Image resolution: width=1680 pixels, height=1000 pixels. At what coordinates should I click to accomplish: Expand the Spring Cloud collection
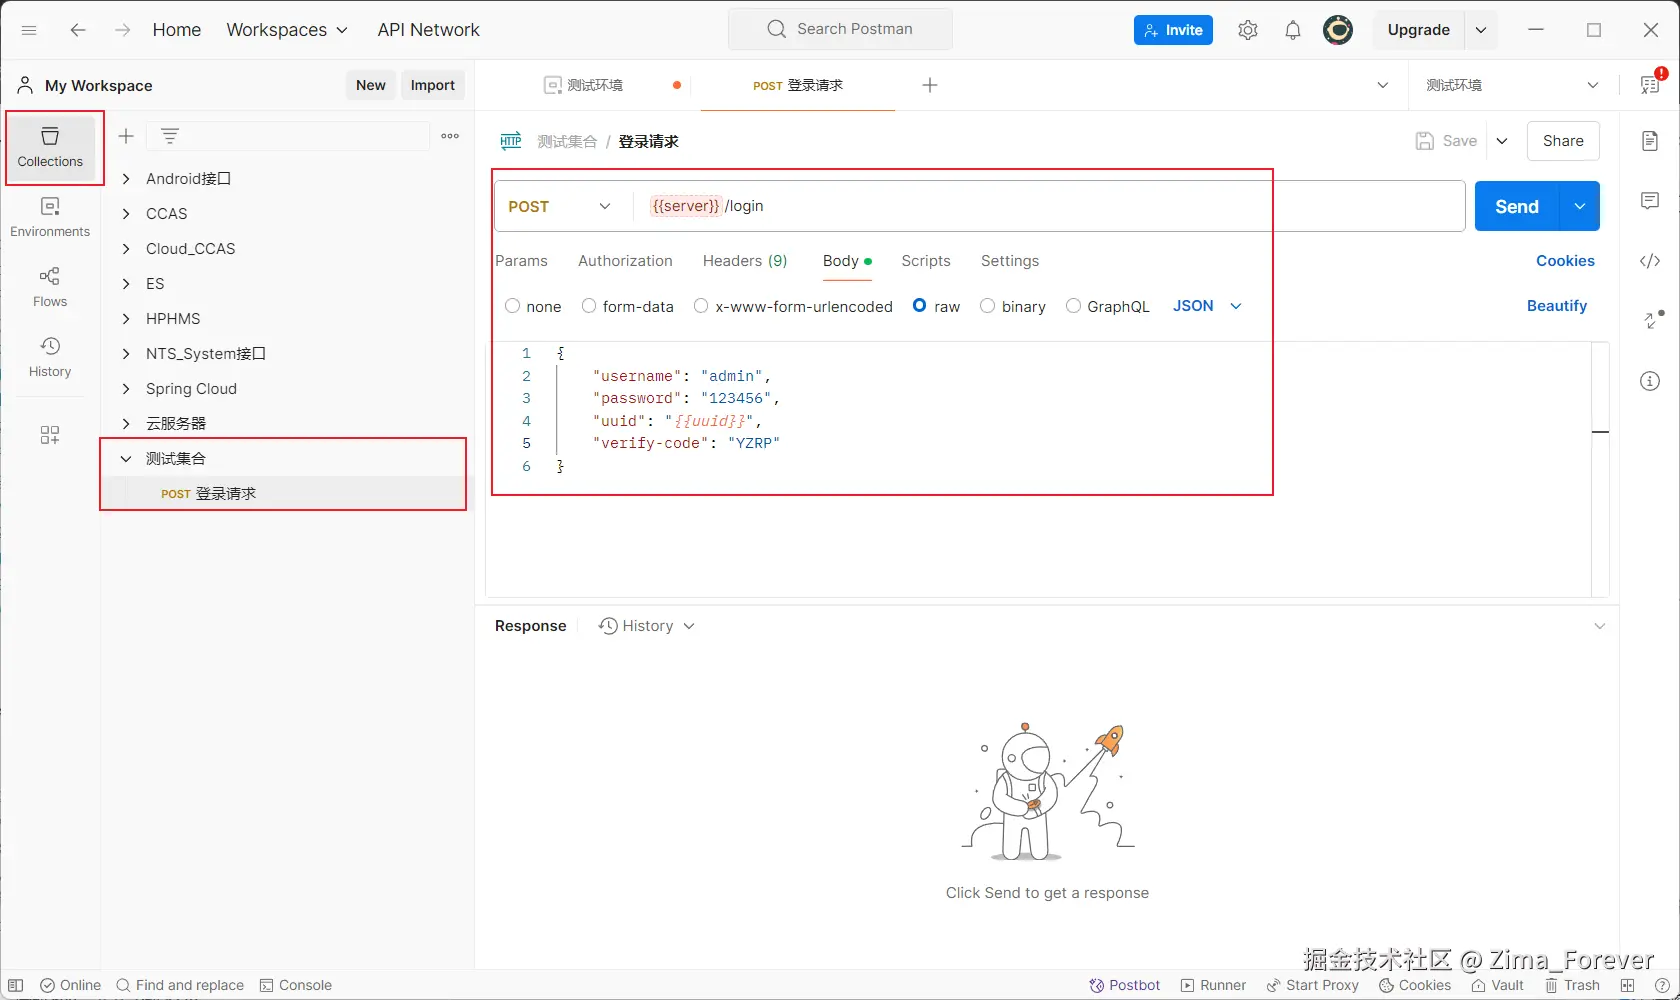126,389
